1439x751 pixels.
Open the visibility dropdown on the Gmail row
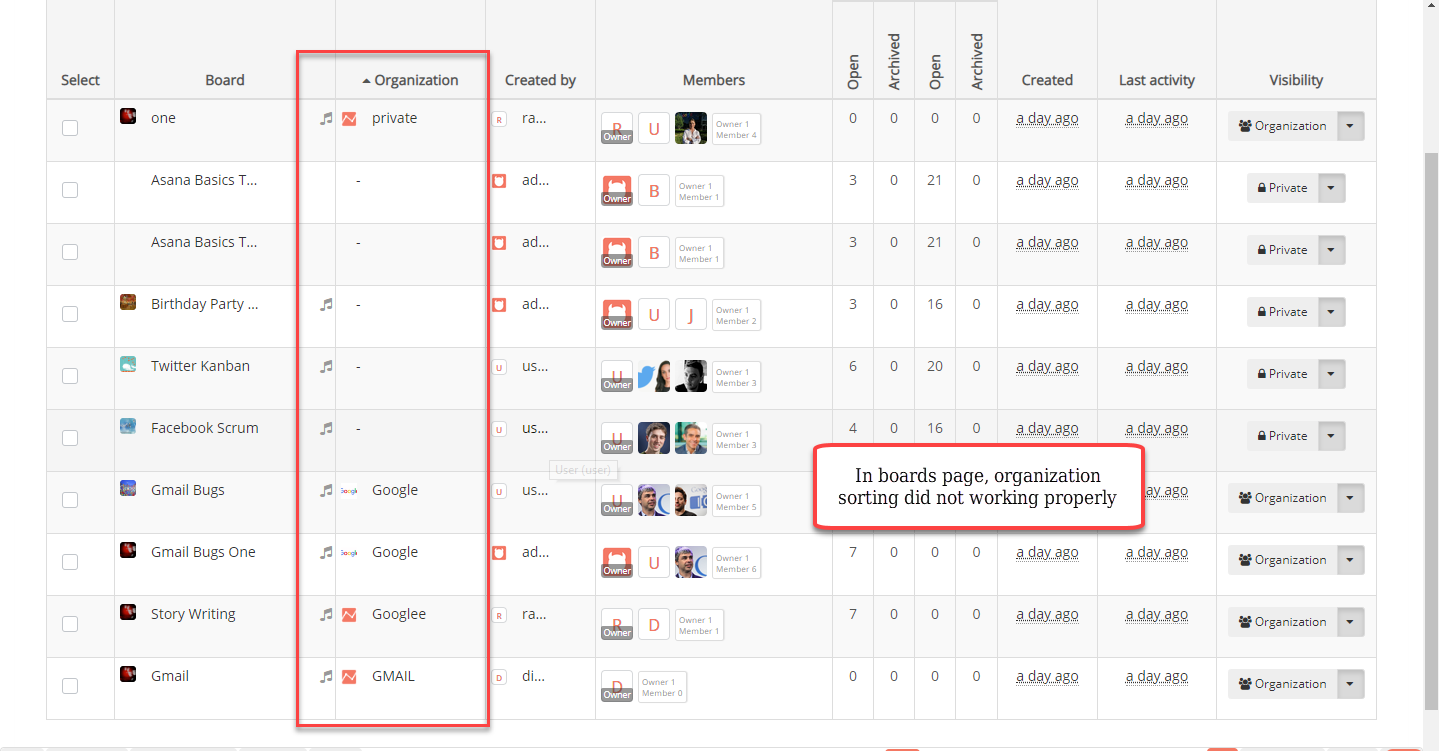[x=1349, y=683]
